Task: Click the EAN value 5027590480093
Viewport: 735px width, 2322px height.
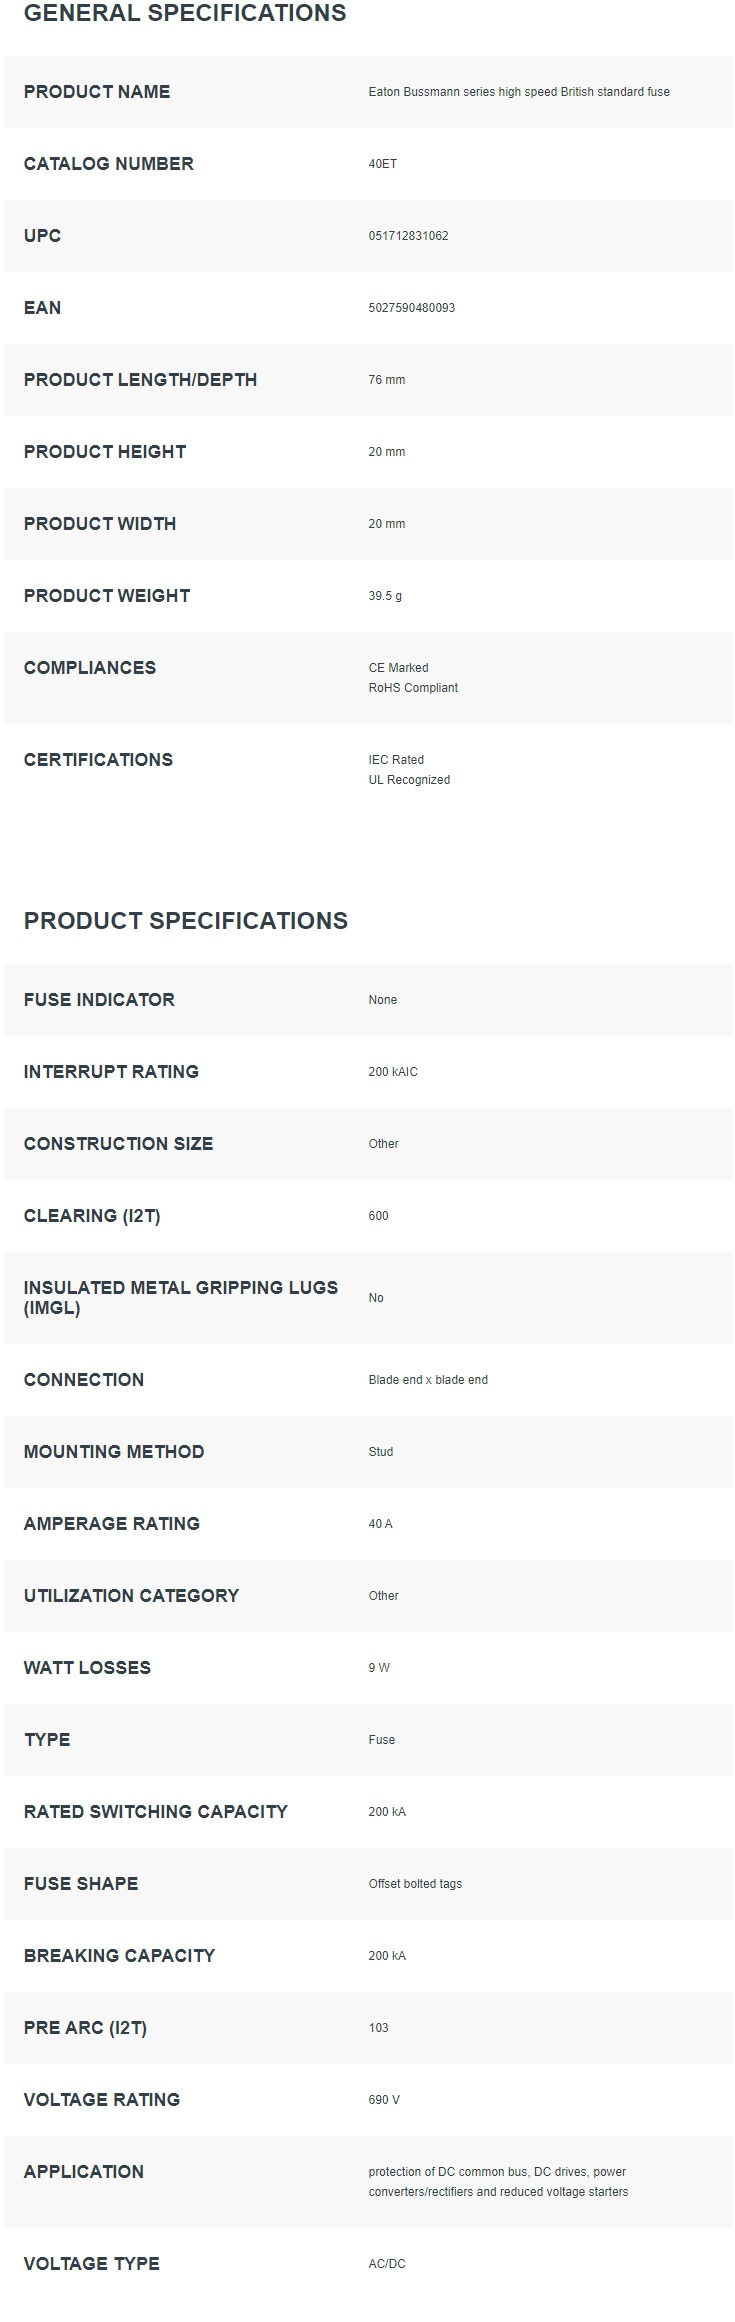Action: (411, 308)
